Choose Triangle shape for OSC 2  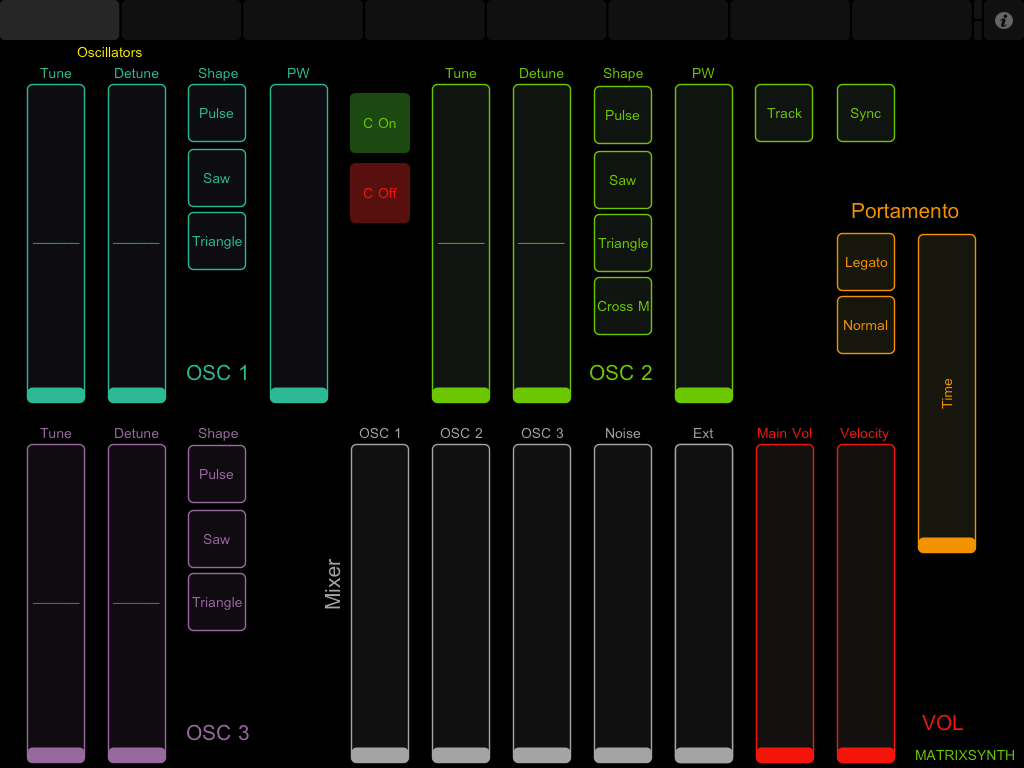[623, 243]
